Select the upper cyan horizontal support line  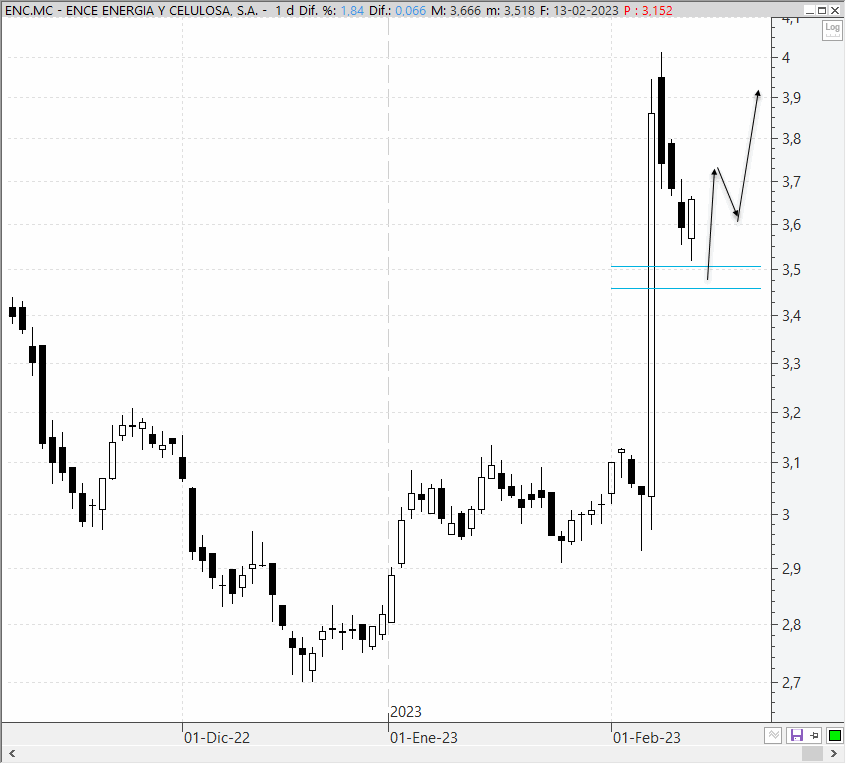coord(685,267)
